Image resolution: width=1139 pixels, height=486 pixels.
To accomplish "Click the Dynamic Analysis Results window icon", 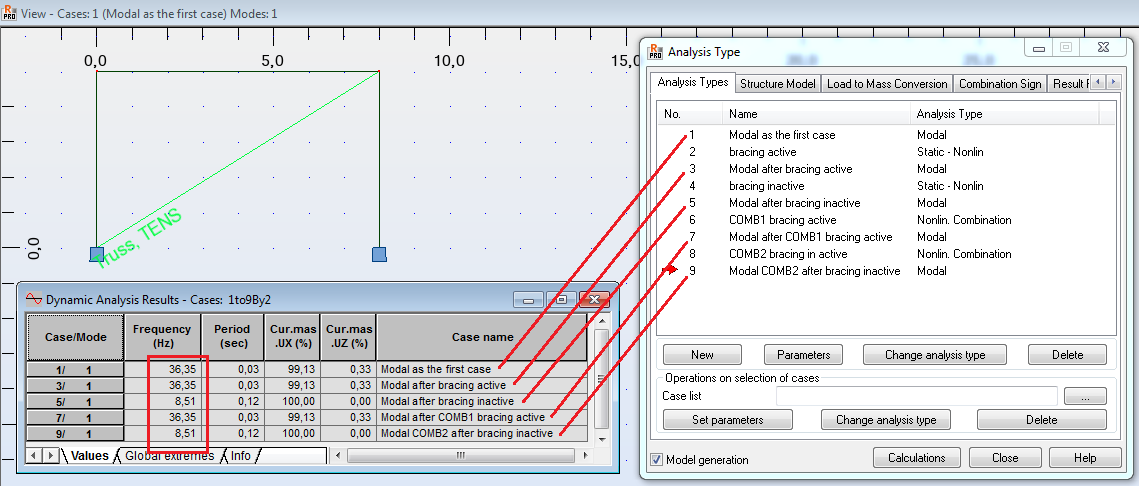I will (33, 299).
